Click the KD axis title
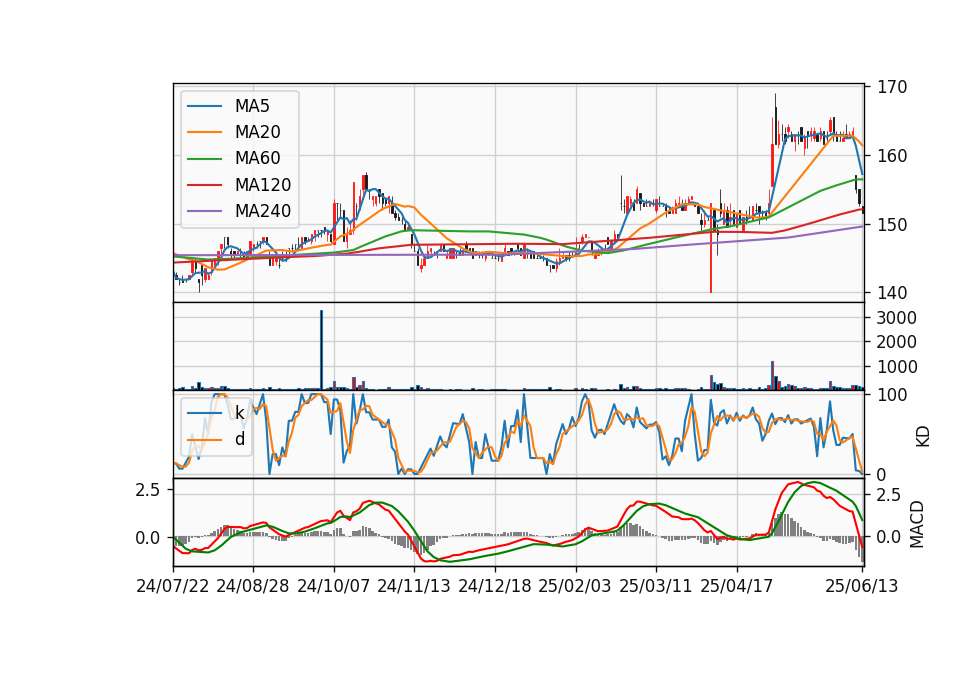Viewport: 960px width, 690px height. pyautogui.click(x=923, y=436)
